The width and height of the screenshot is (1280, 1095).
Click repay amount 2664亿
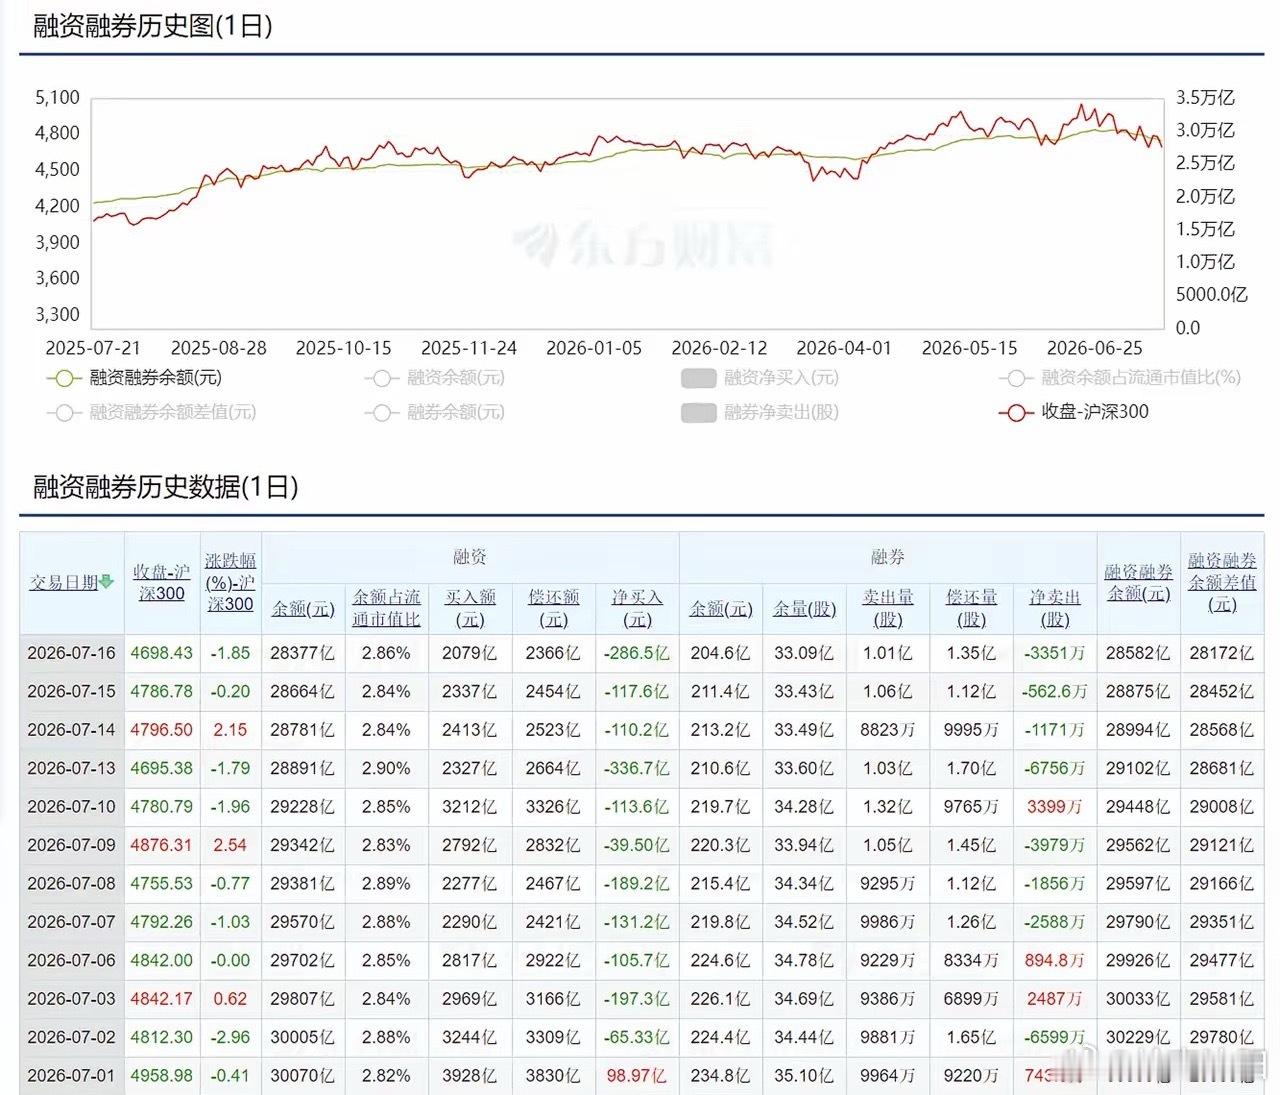[553, 769]
